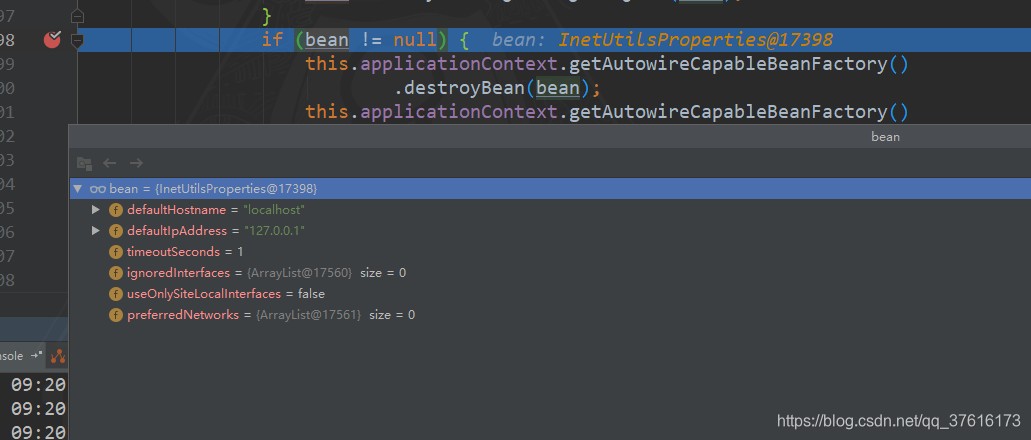
Task: Click the defaultIpAddress field icon
Action: (x=116, y=231)
